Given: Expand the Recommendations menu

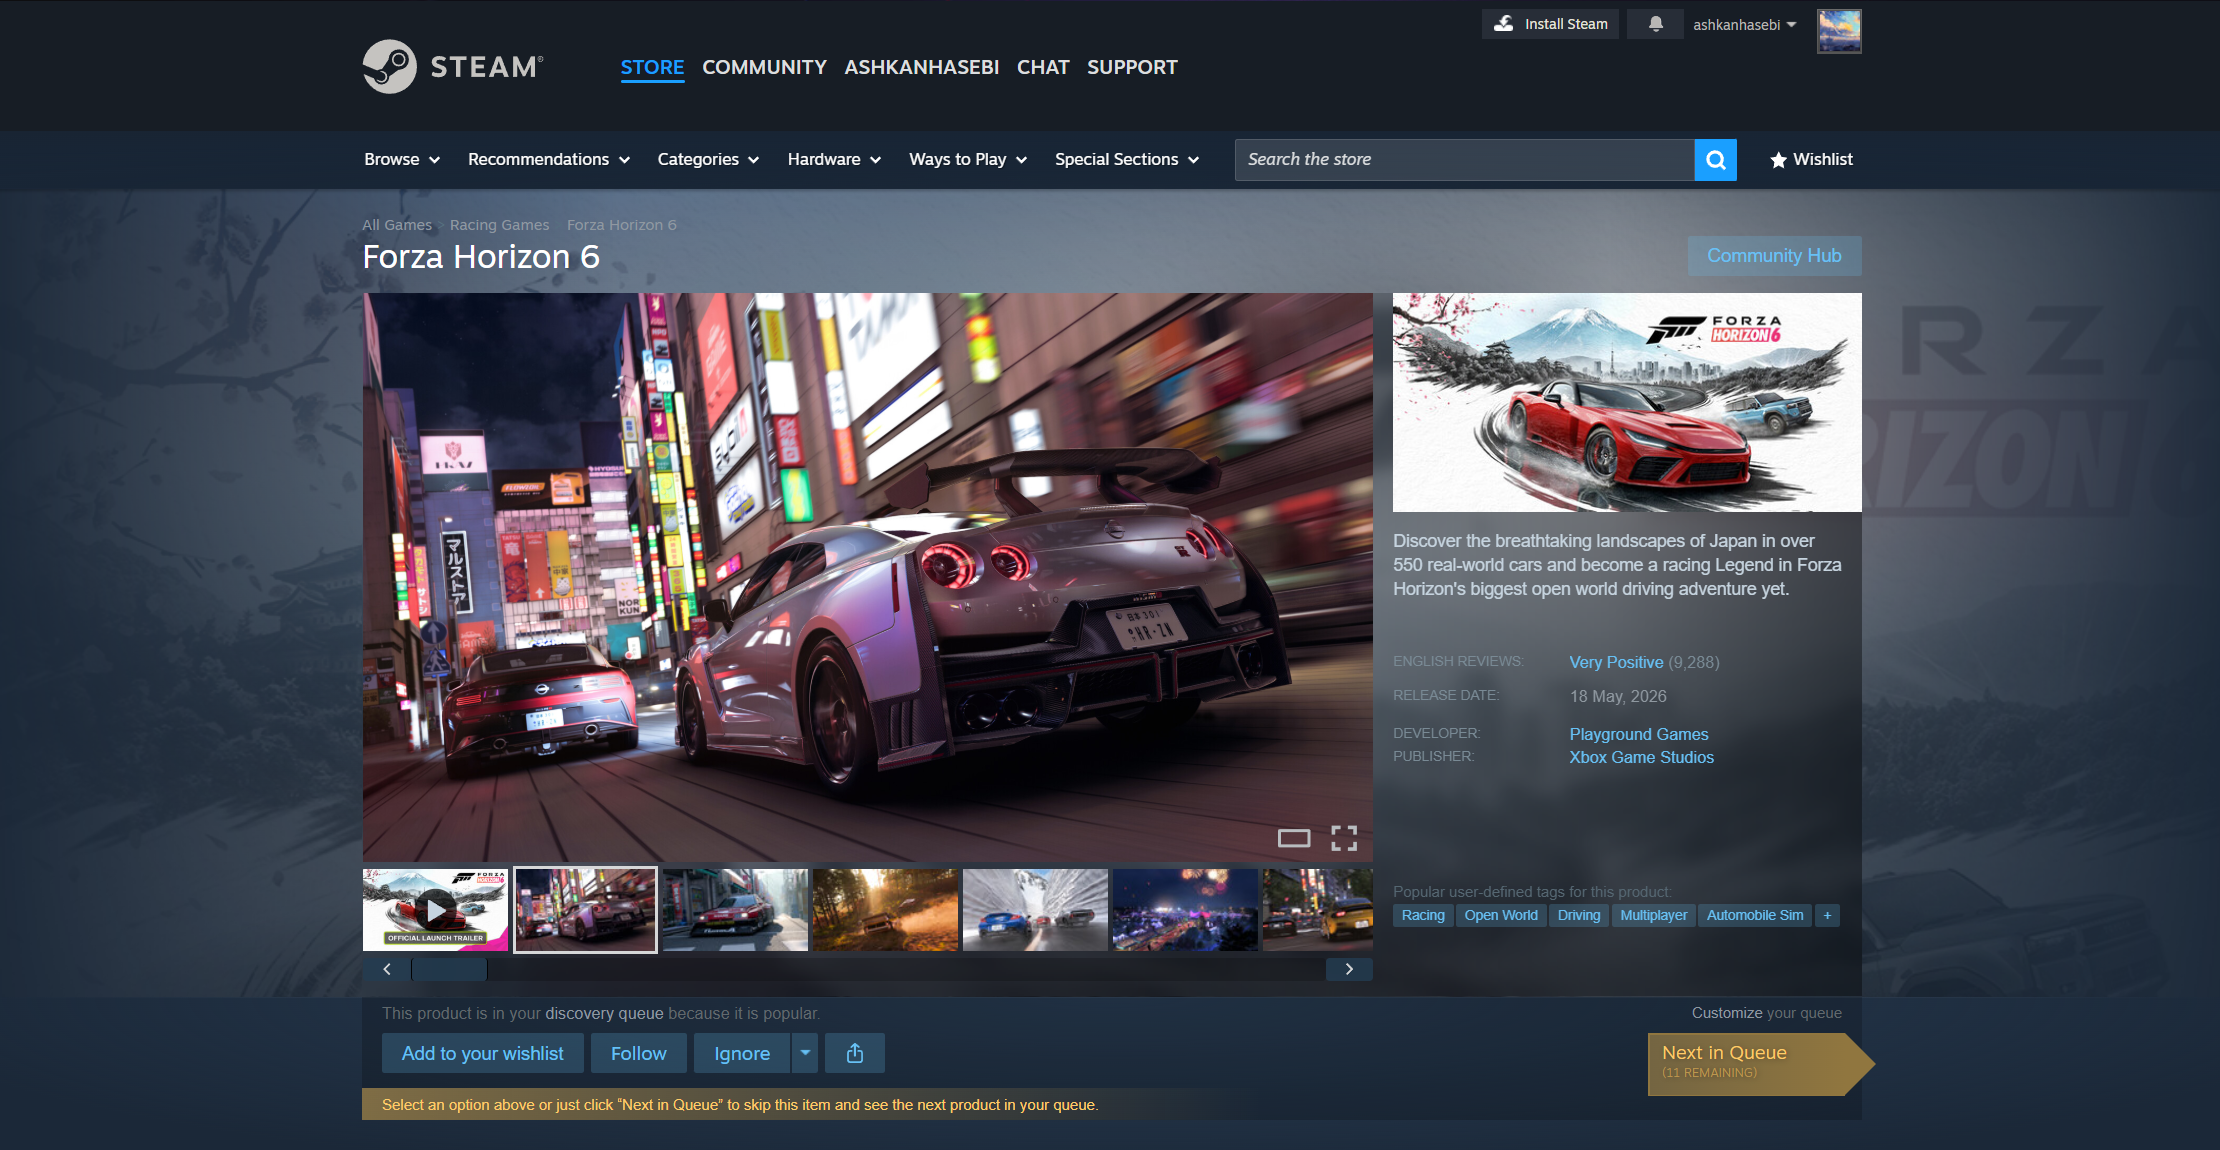Looking at the screenshot, I should coord(549,160).
